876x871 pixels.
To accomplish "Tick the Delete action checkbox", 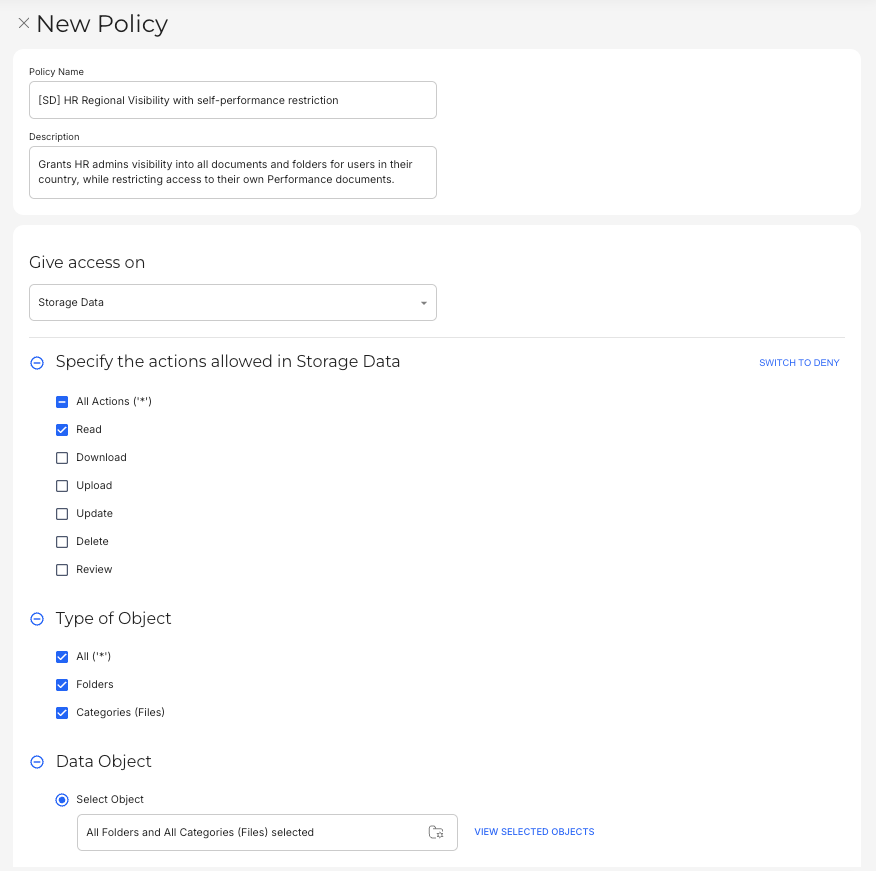I will point(62,542).
